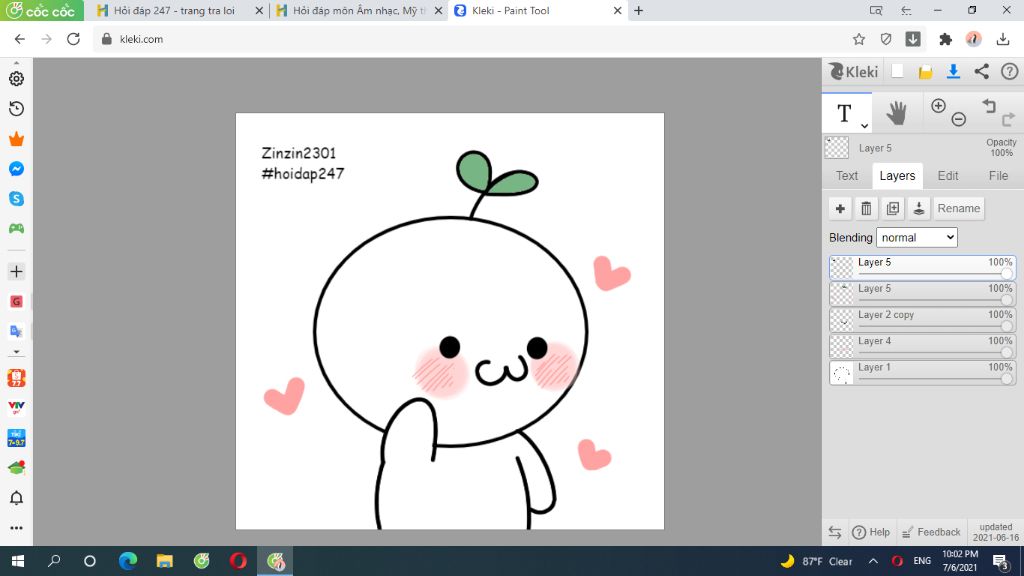1024x576 pixels.
Task: Open Messenger from the sidebar
Action: 16,168
